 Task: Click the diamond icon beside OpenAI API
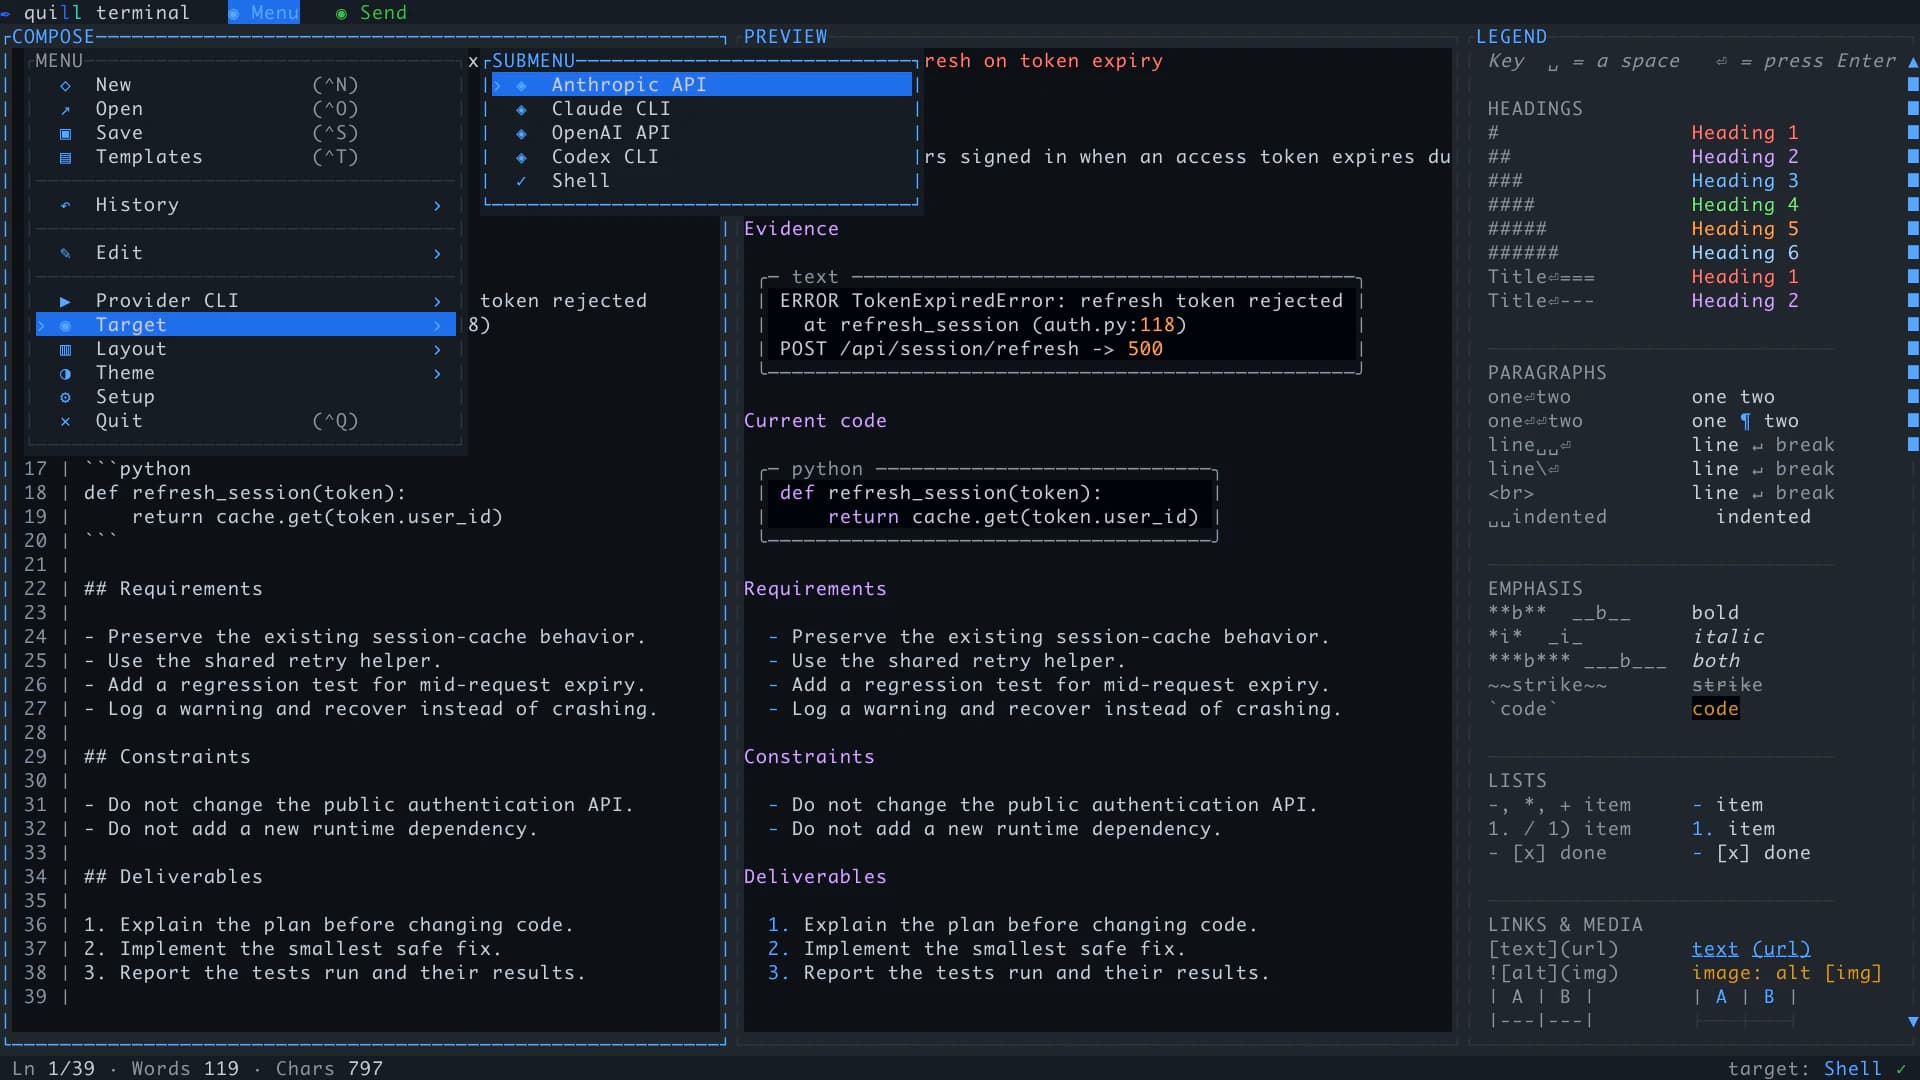click(521, 134)
